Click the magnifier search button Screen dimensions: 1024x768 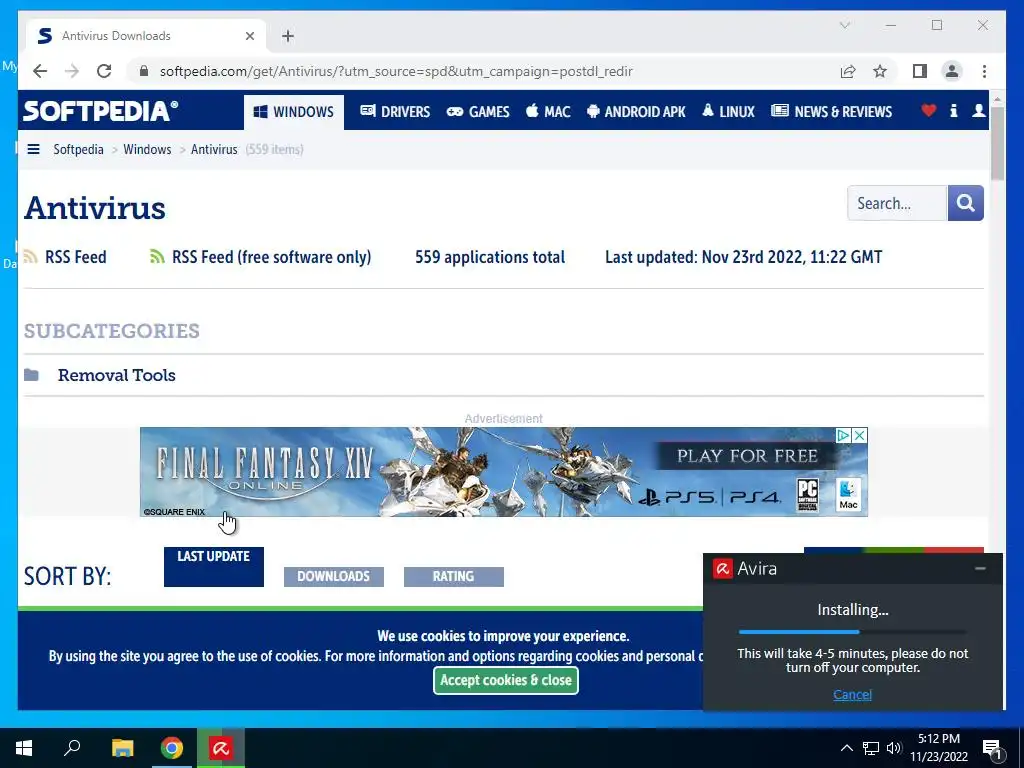click(x=965, y=203)
